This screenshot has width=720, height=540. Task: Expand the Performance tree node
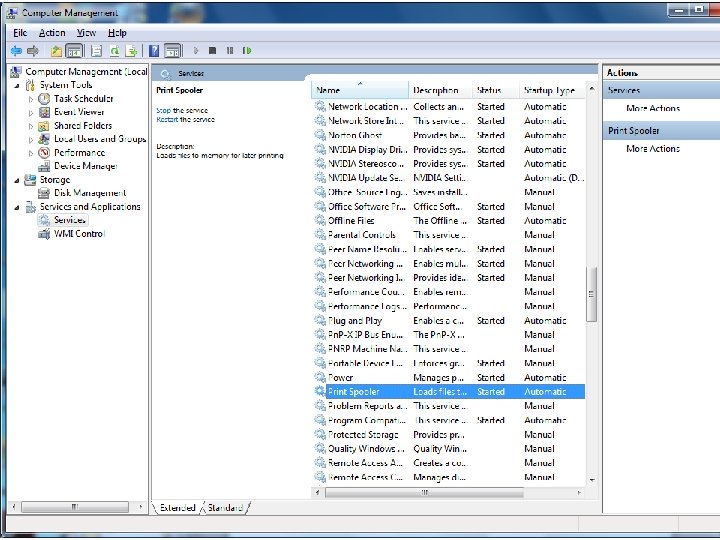(x=31, y=153)
